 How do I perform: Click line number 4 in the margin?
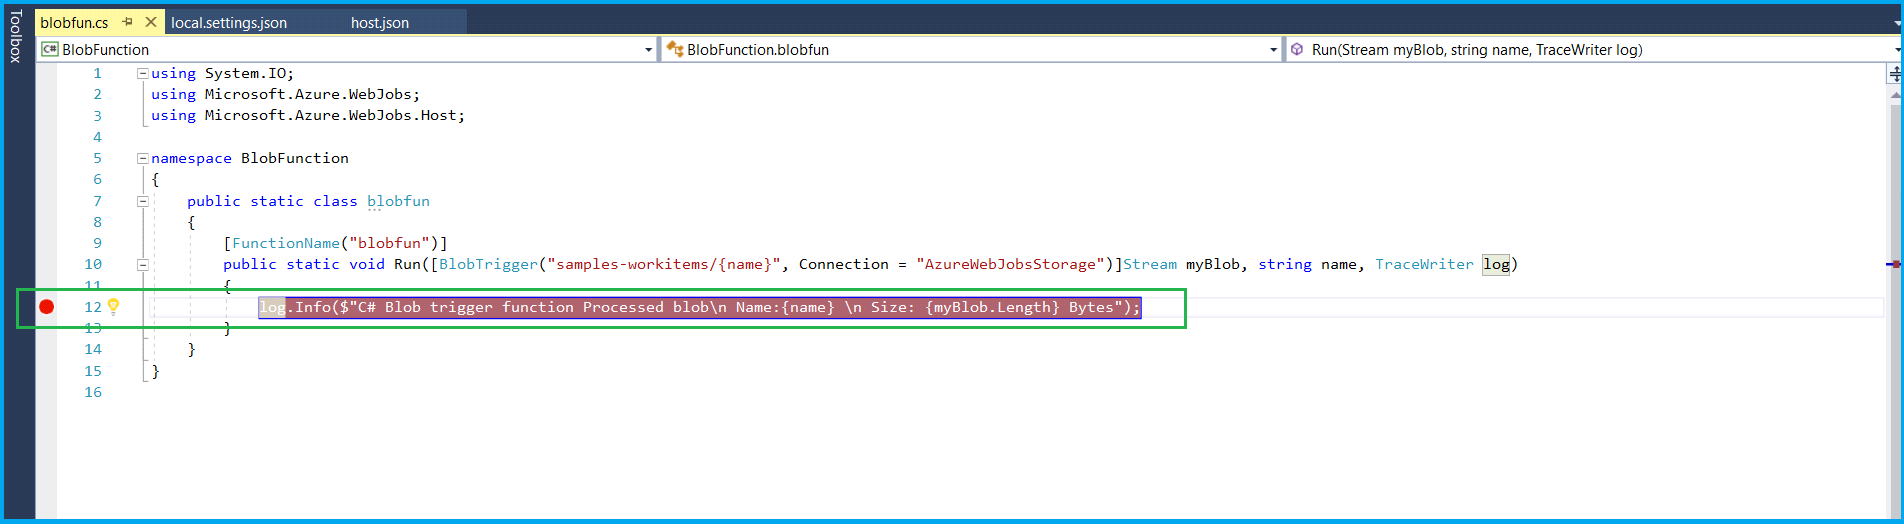pyautogui.click(x=97, y=137)
